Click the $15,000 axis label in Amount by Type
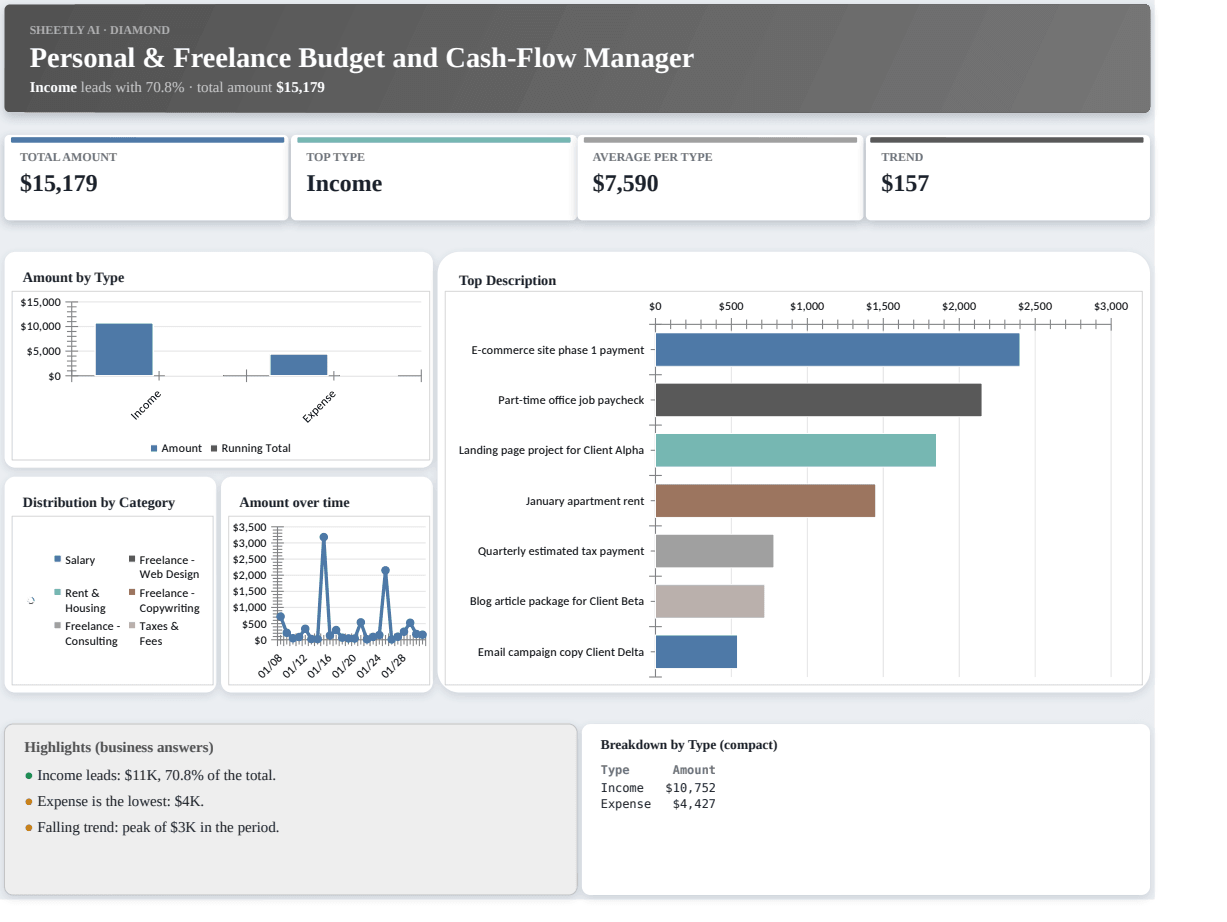1227x922 pixels. pos(41,302)
